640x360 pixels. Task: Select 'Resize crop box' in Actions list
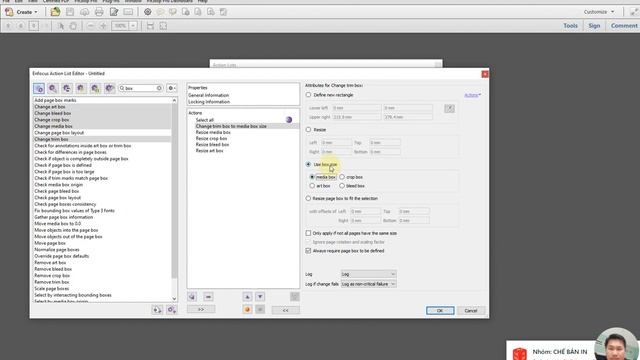(211, 138)
